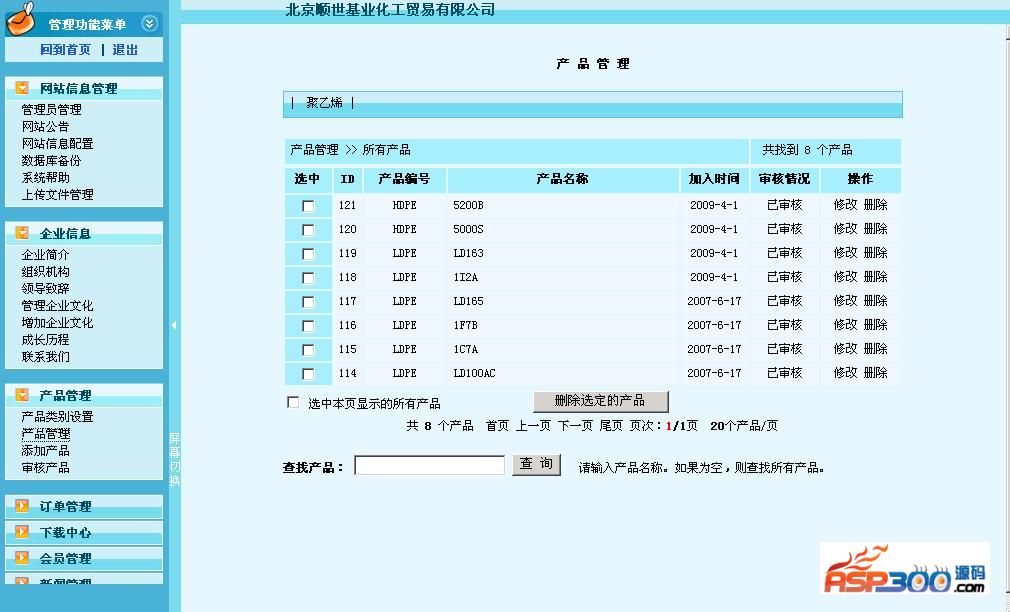The image size is (1010, 612).
Task: Open 增加企业文化 in sidebar
Action: 57,322
